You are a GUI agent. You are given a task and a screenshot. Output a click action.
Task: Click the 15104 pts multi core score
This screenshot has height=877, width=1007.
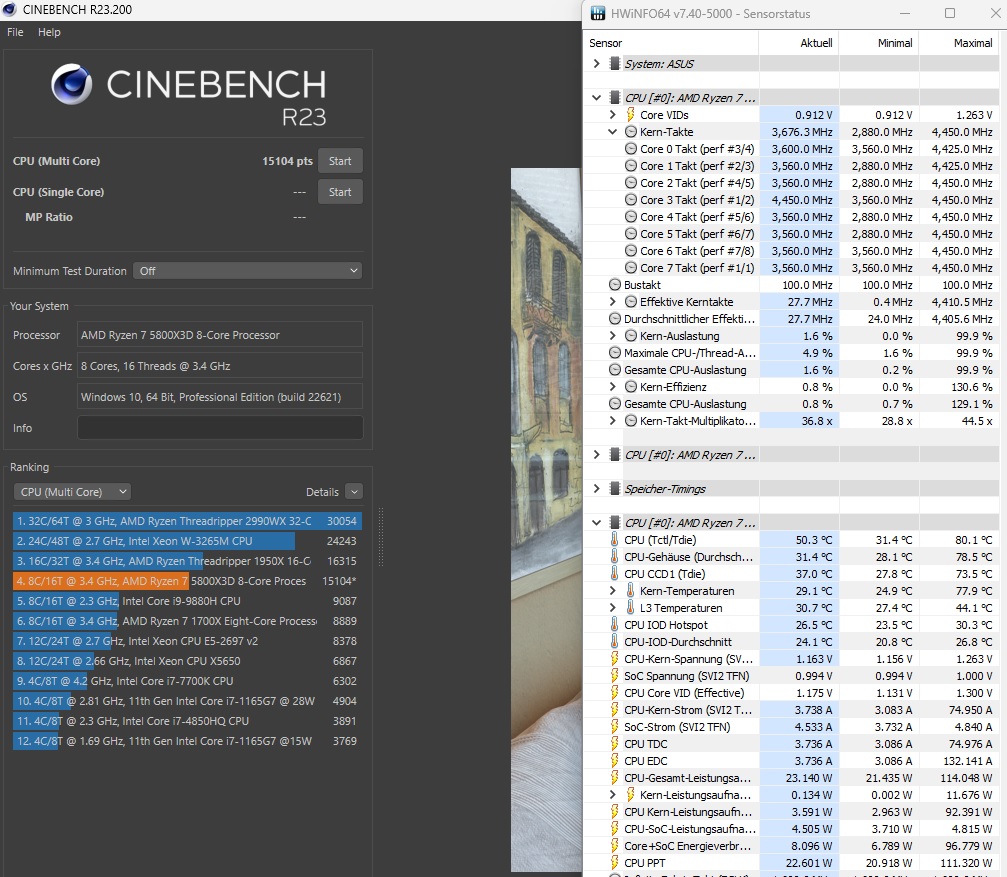pos(287,161)
